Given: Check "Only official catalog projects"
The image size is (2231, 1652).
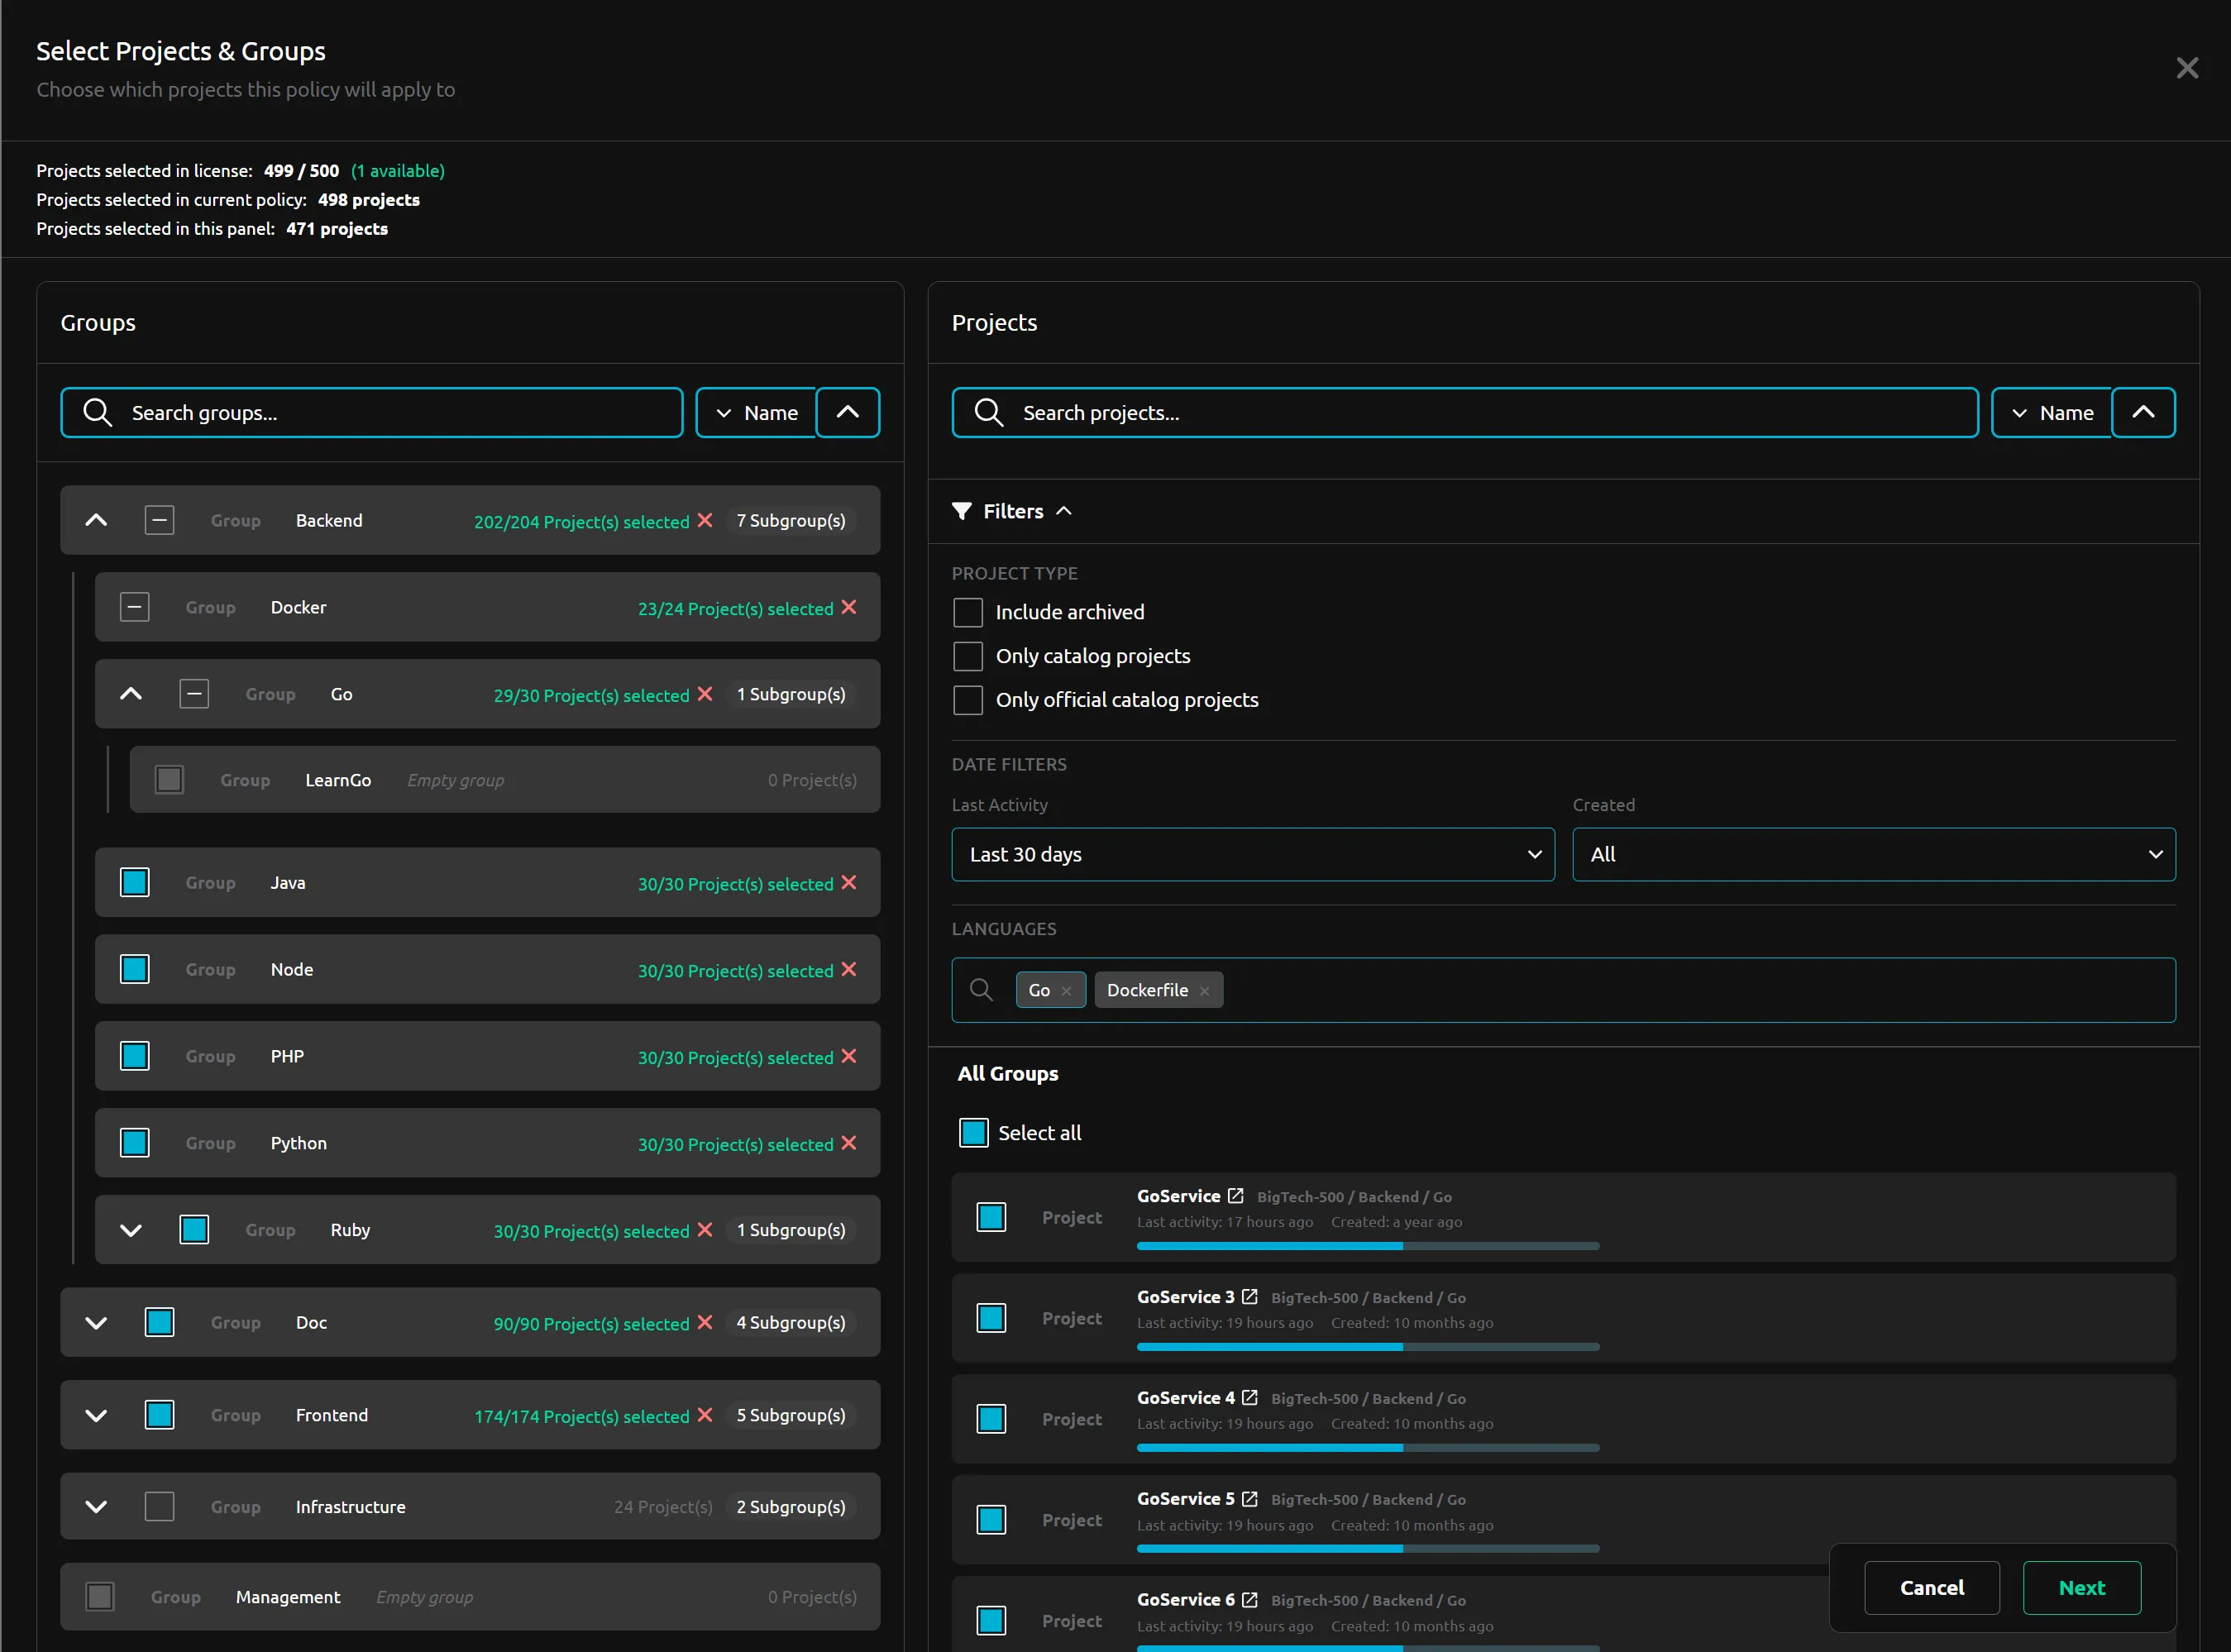Looking at the screenshot, I should coord(967,700).
